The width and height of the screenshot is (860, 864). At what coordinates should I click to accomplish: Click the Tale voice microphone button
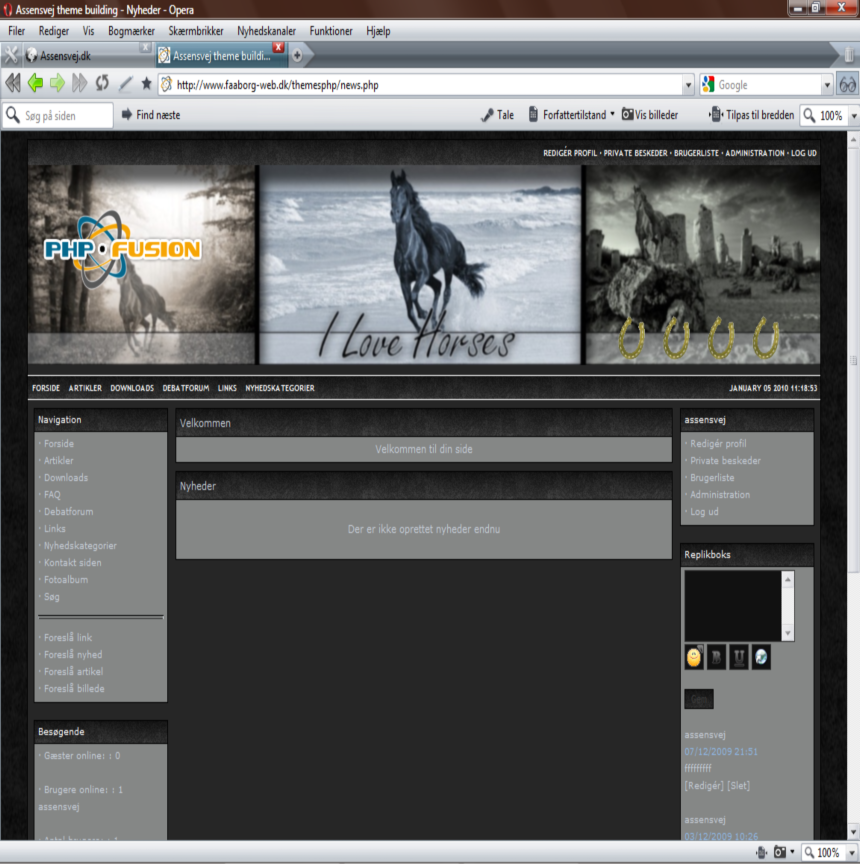[497, 115]
